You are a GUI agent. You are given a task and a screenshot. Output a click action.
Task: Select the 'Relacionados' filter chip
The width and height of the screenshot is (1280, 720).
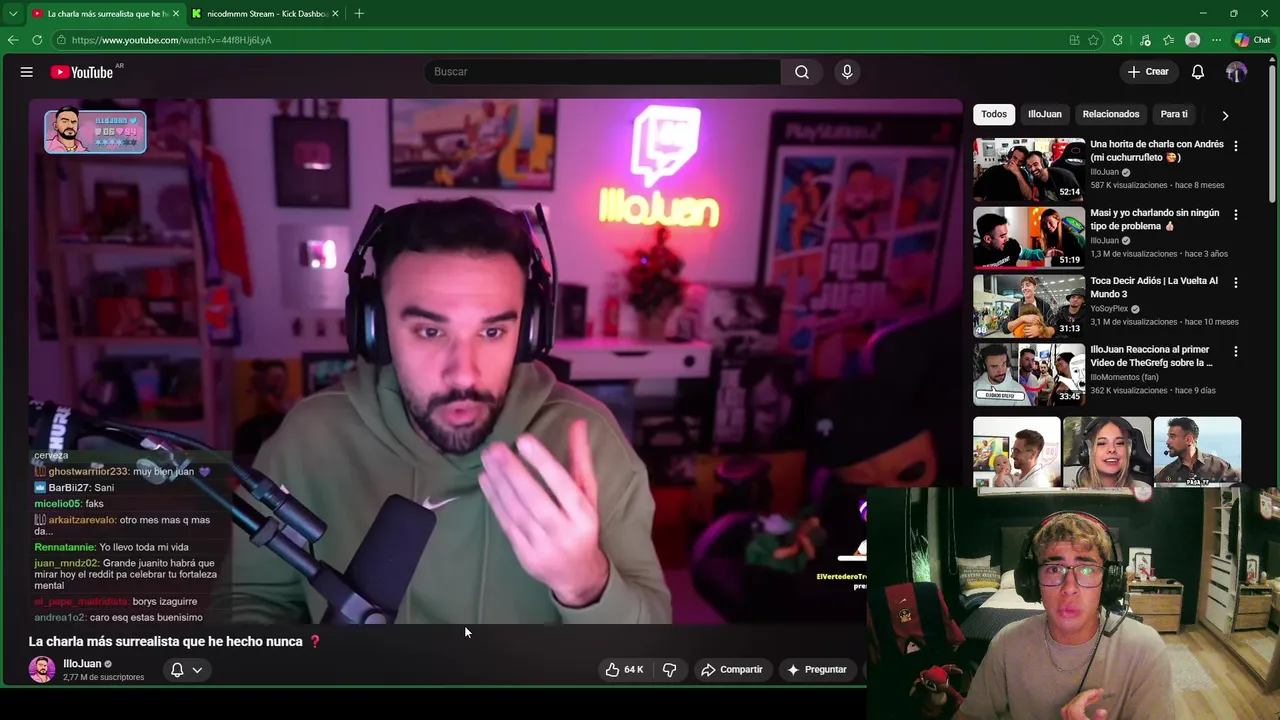point(1111,114)
